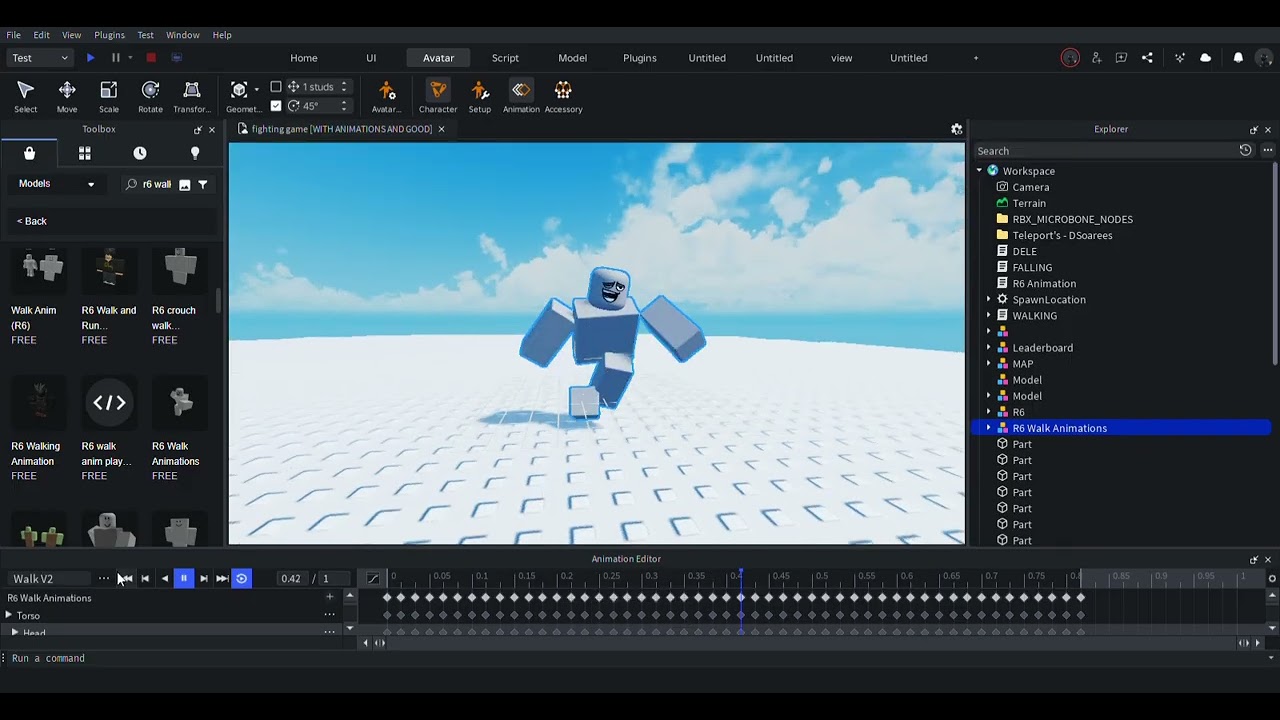Open the Test mode dropdown
1280x720 pixels.
pyautogui.click(x=40, y=58)
